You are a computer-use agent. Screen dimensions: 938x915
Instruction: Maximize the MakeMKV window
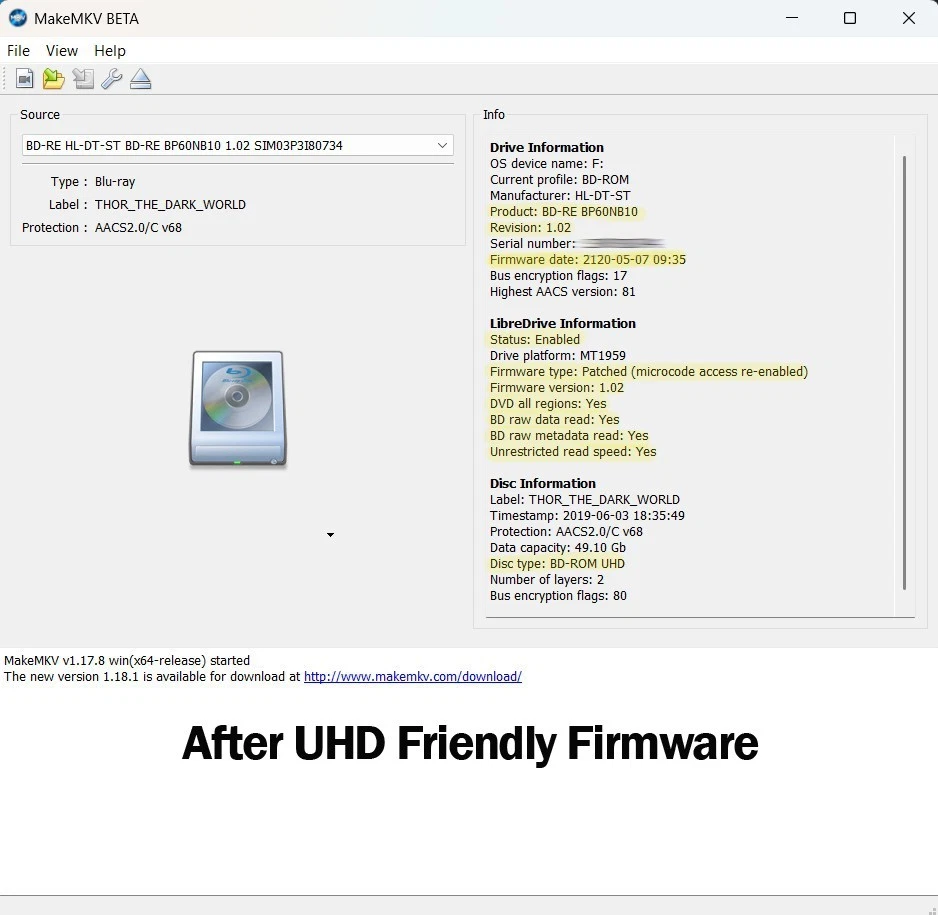[x=849, y=18]
